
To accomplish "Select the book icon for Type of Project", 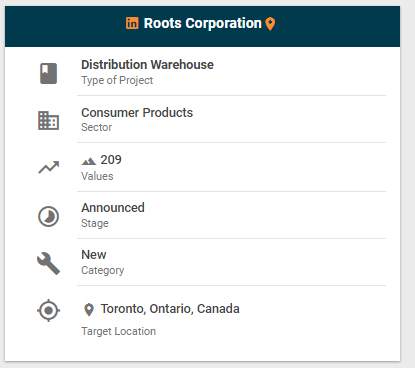I will pos(49,73).
